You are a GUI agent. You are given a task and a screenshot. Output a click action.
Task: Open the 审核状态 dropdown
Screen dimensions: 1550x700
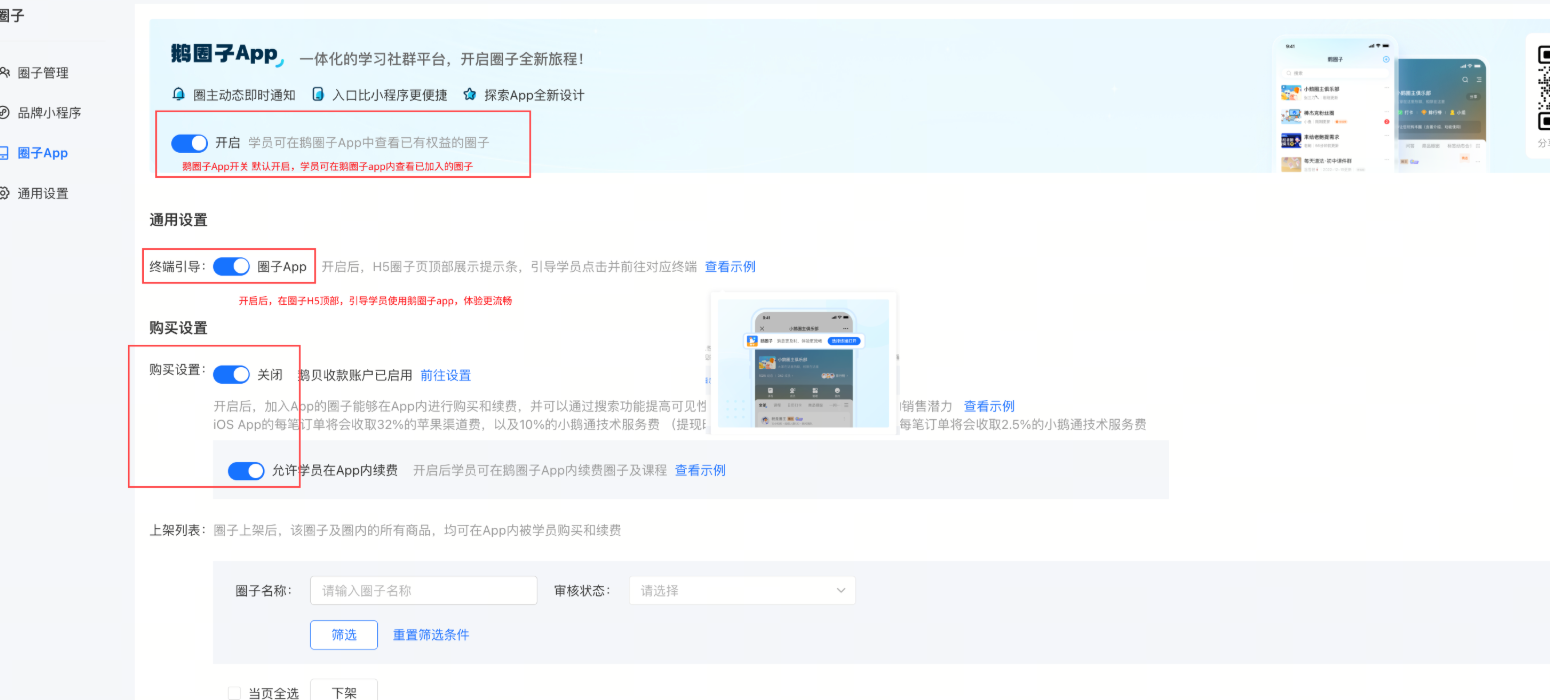click(741, 590)
